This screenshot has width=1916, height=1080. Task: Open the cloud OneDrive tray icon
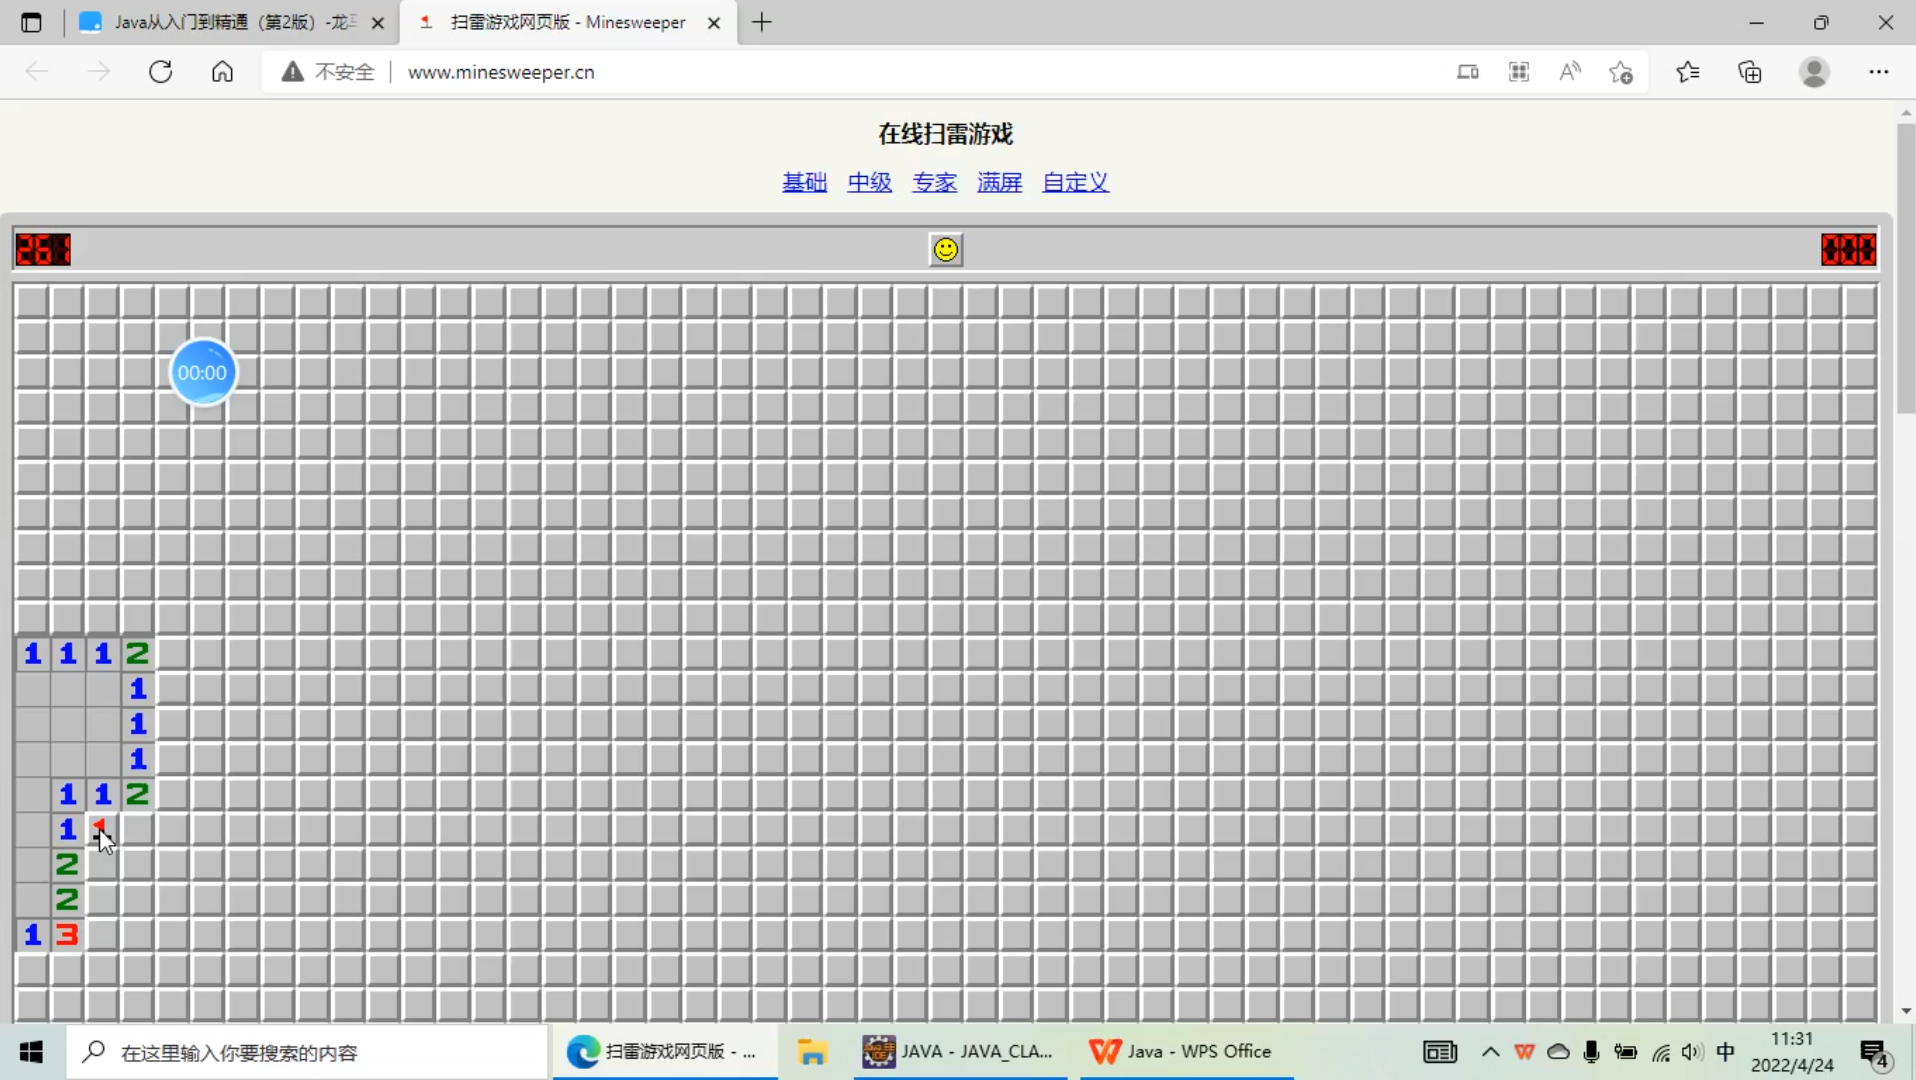pyautogui.click(x=1558, y=1052)
